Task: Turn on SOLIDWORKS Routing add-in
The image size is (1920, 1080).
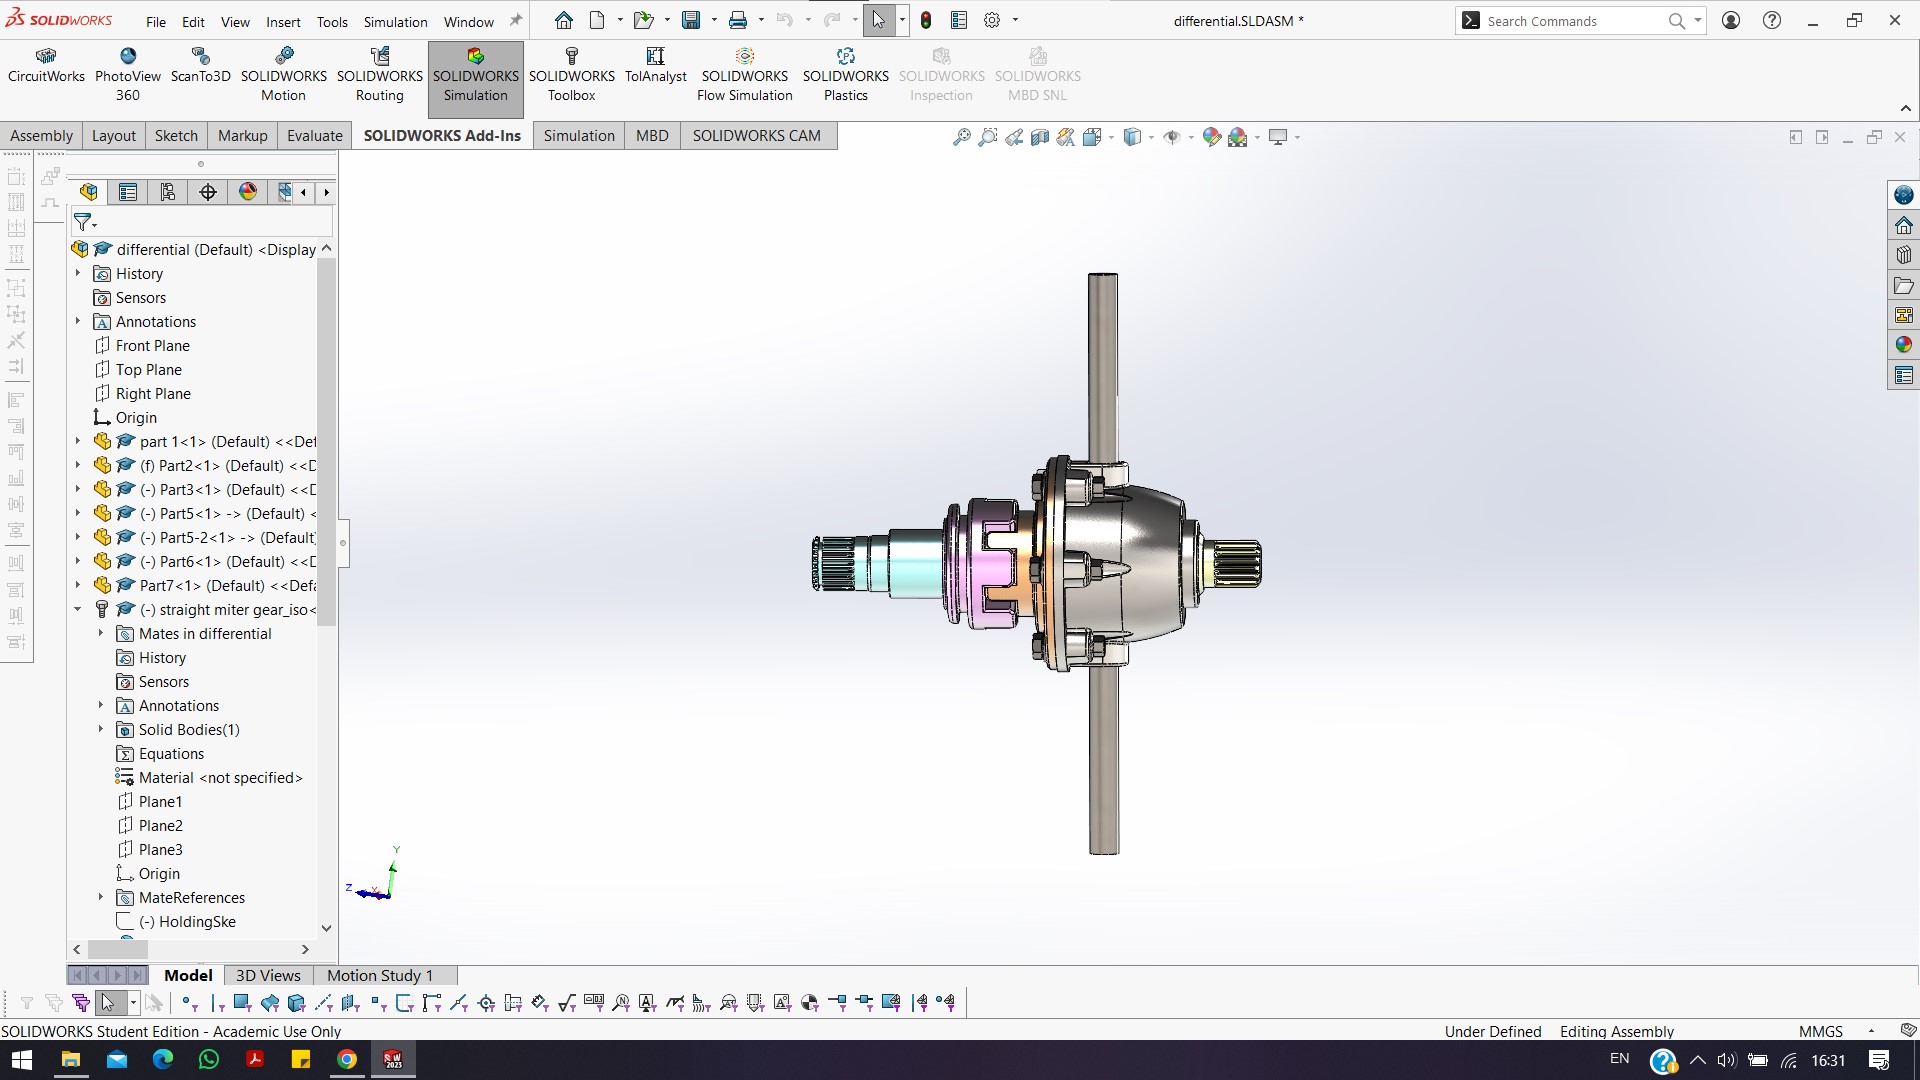Action: click(380, 75)
